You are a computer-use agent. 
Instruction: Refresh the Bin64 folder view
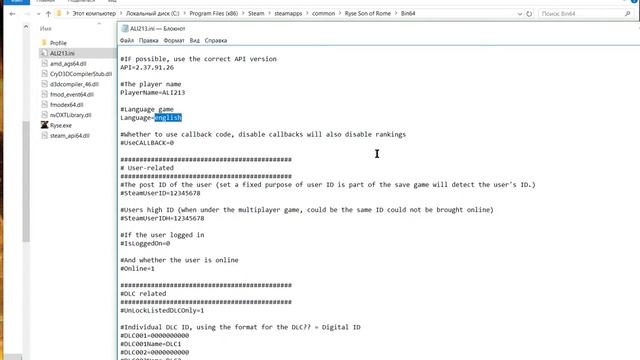coord(529,13)
